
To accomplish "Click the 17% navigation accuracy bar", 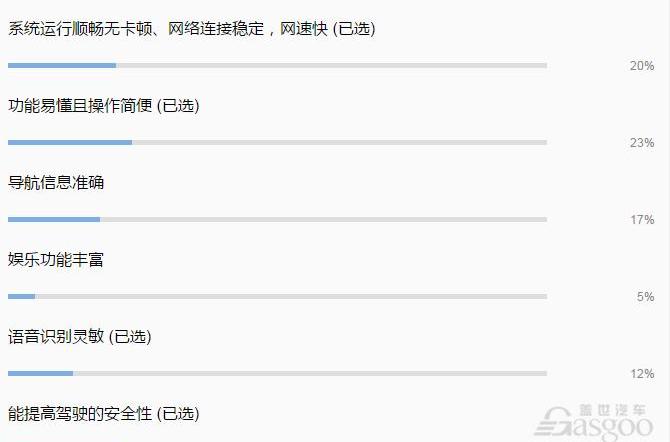I will coord(277,219).
